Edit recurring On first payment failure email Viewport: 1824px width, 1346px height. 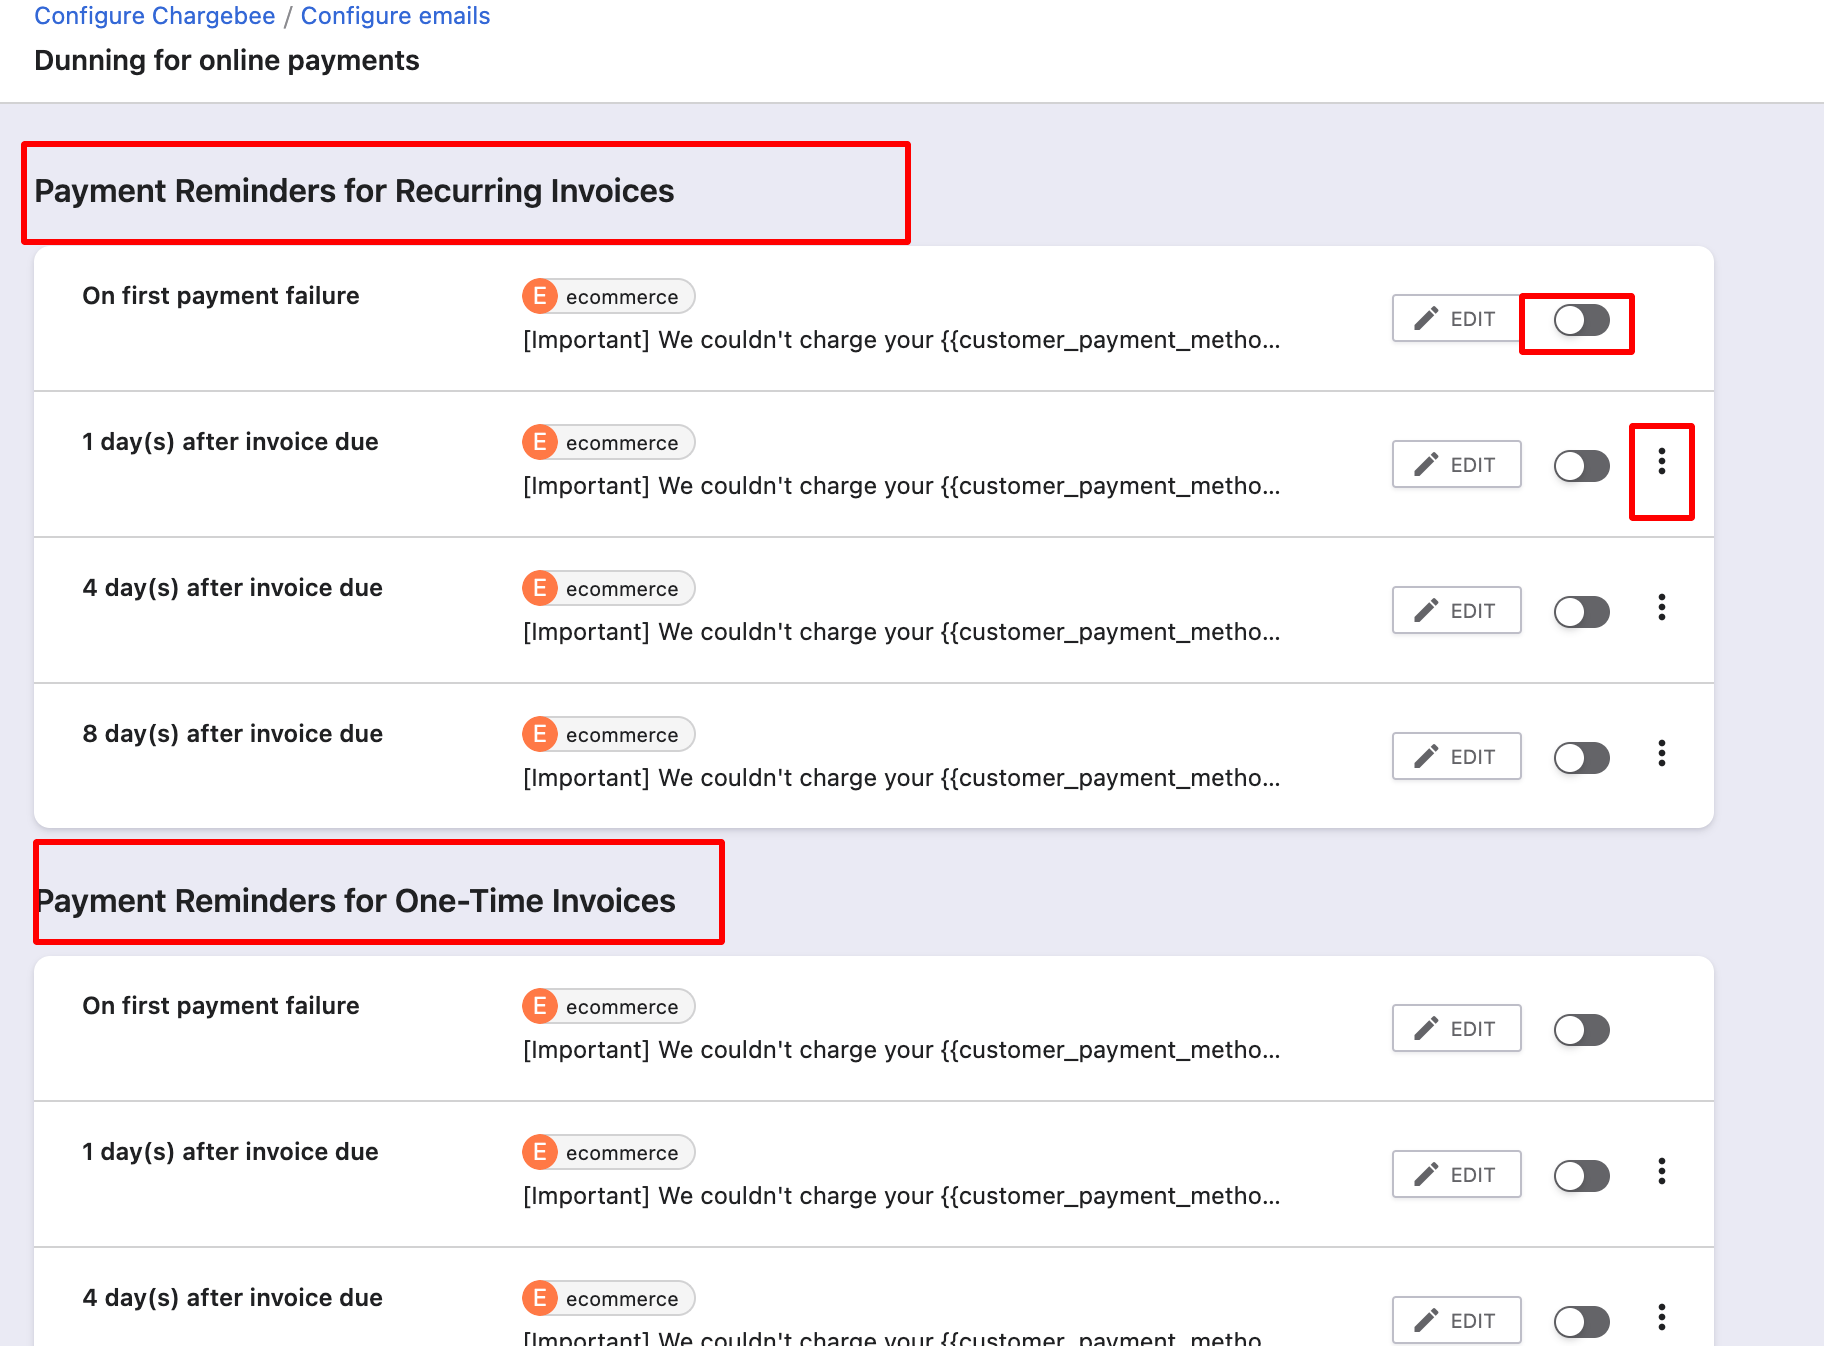pyautogui.click(x=1456, y=319)
